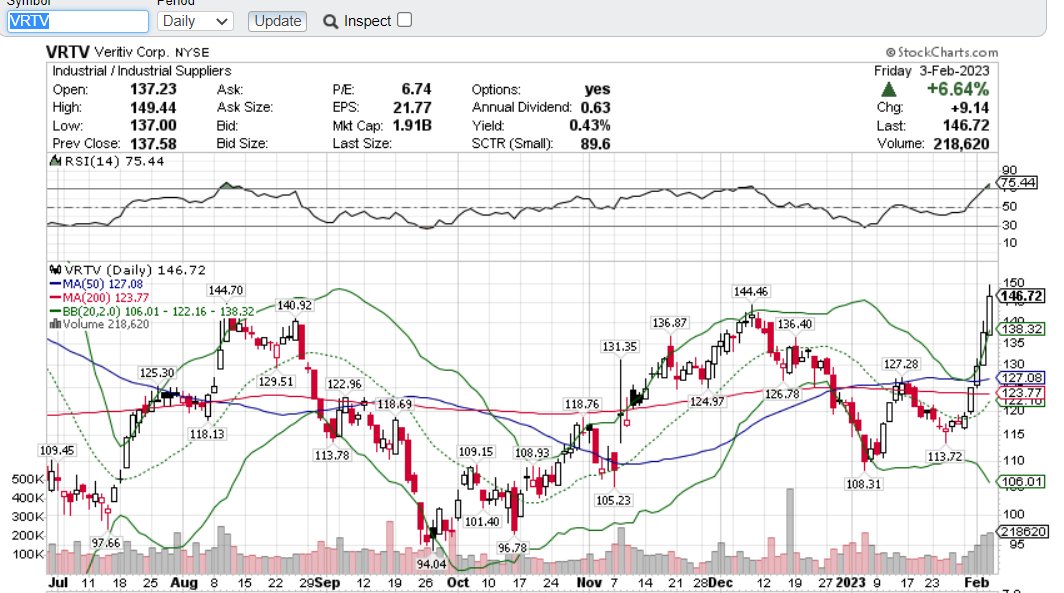This screenshot has width=1064, height=593.
Task: Click the Industrial / Industrial Suppliers text
Action: click(x=142, y=71)
